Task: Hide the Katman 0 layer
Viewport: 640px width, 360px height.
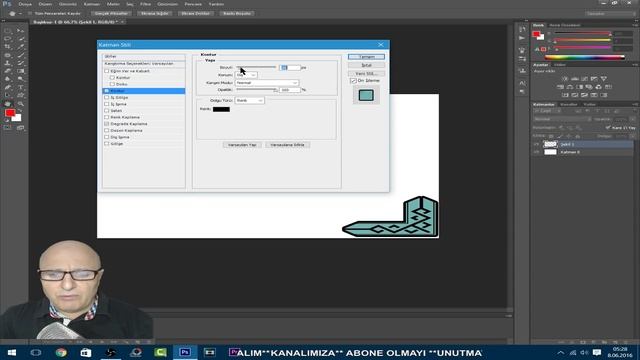Action: pos(536,152)
